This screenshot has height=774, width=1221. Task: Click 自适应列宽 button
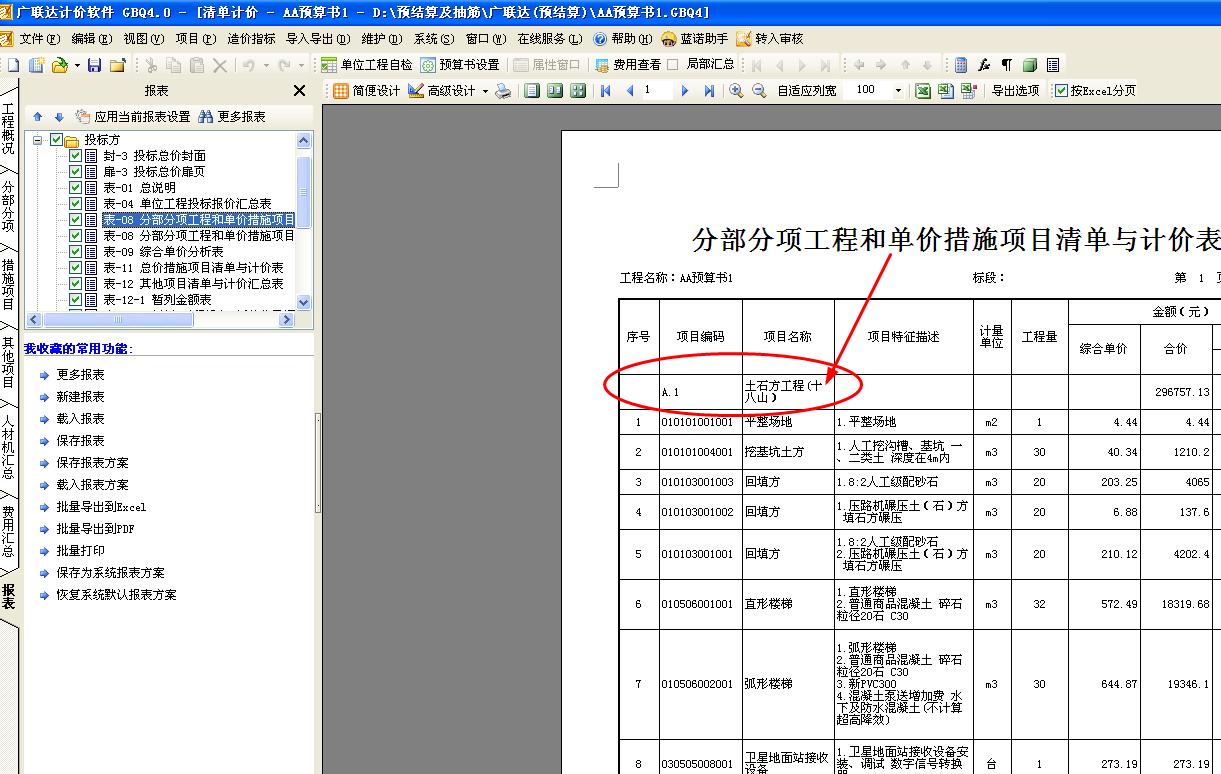806,91
